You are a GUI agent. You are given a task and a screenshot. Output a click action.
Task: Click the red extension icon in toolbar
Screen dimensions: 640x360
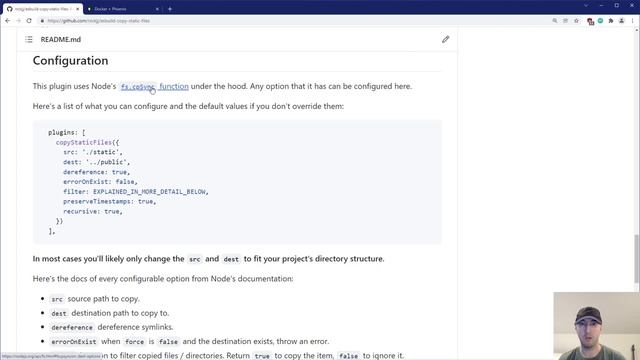pos(590,21)
